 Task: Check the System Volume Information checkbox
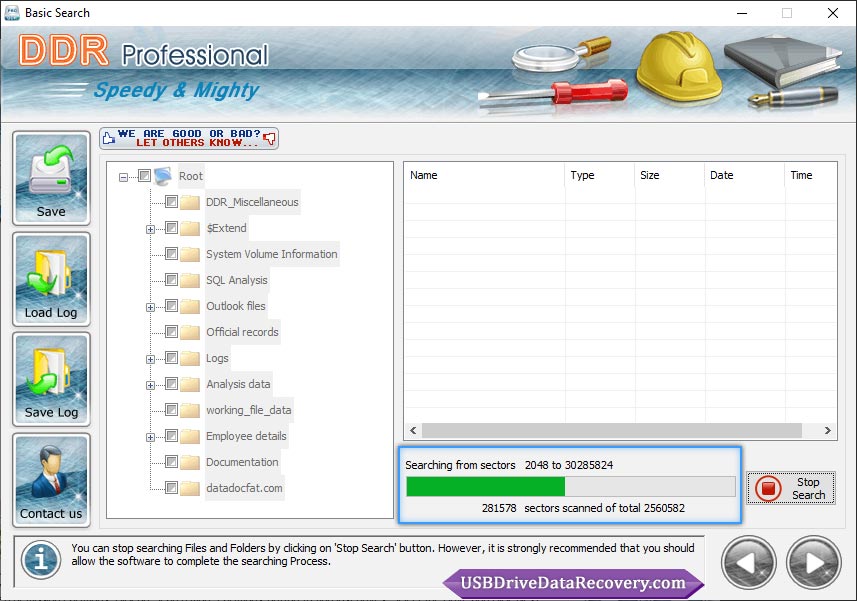[171, 254]
